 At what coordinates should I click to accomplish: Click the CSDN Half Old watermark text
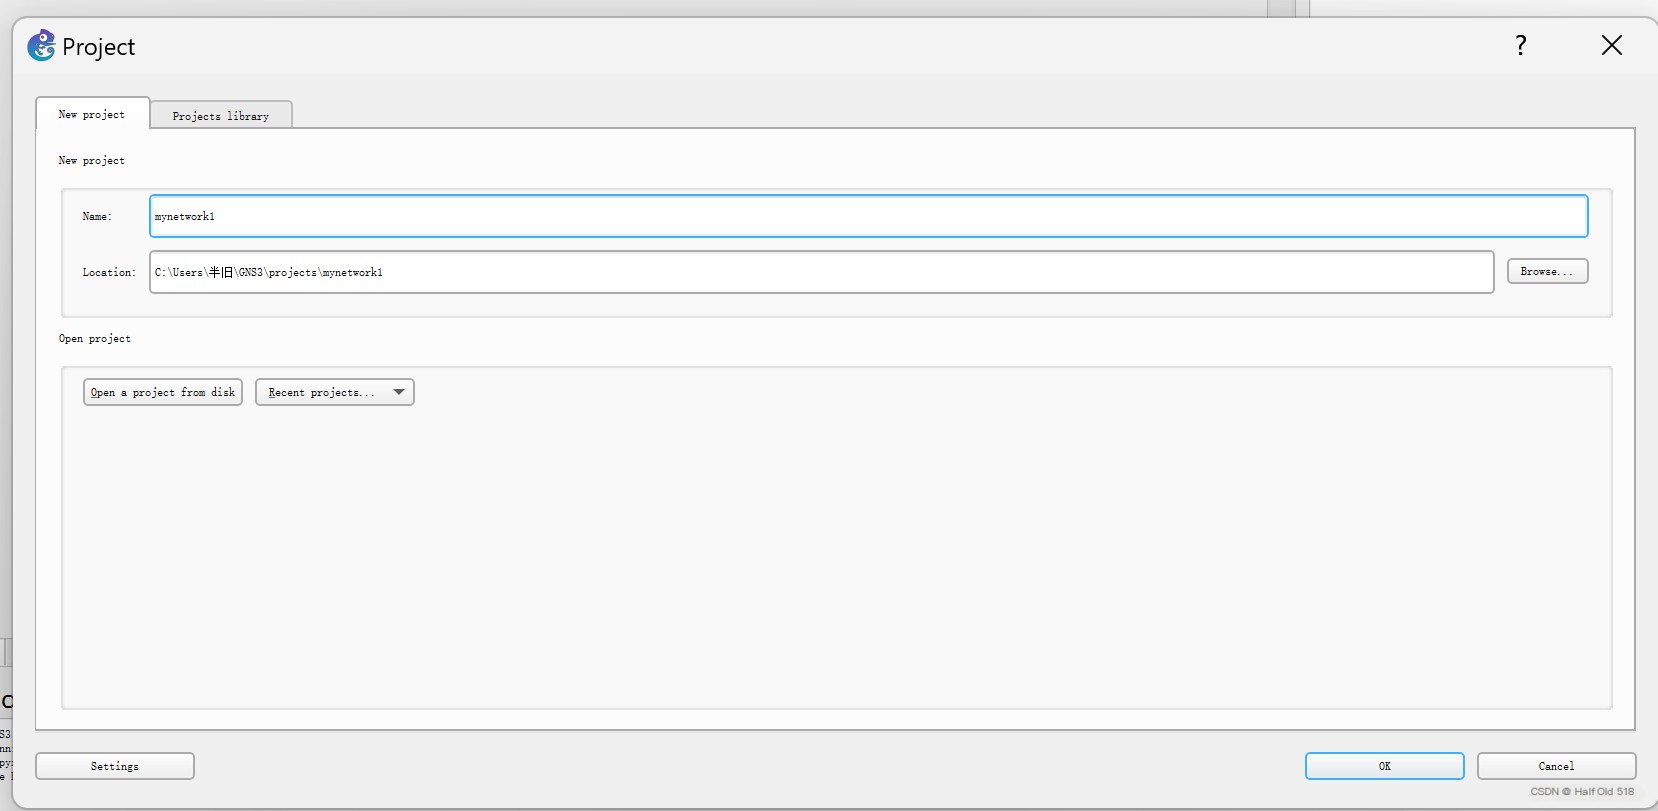(x=1582, y=791)
